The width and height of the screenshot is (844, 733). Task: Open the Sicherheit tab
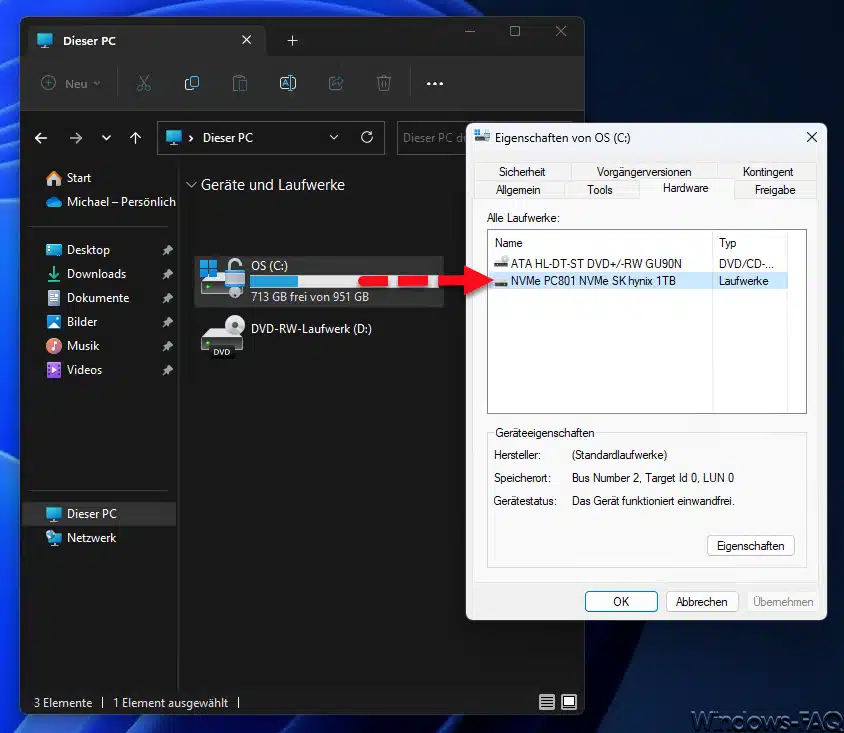[522, 172]
